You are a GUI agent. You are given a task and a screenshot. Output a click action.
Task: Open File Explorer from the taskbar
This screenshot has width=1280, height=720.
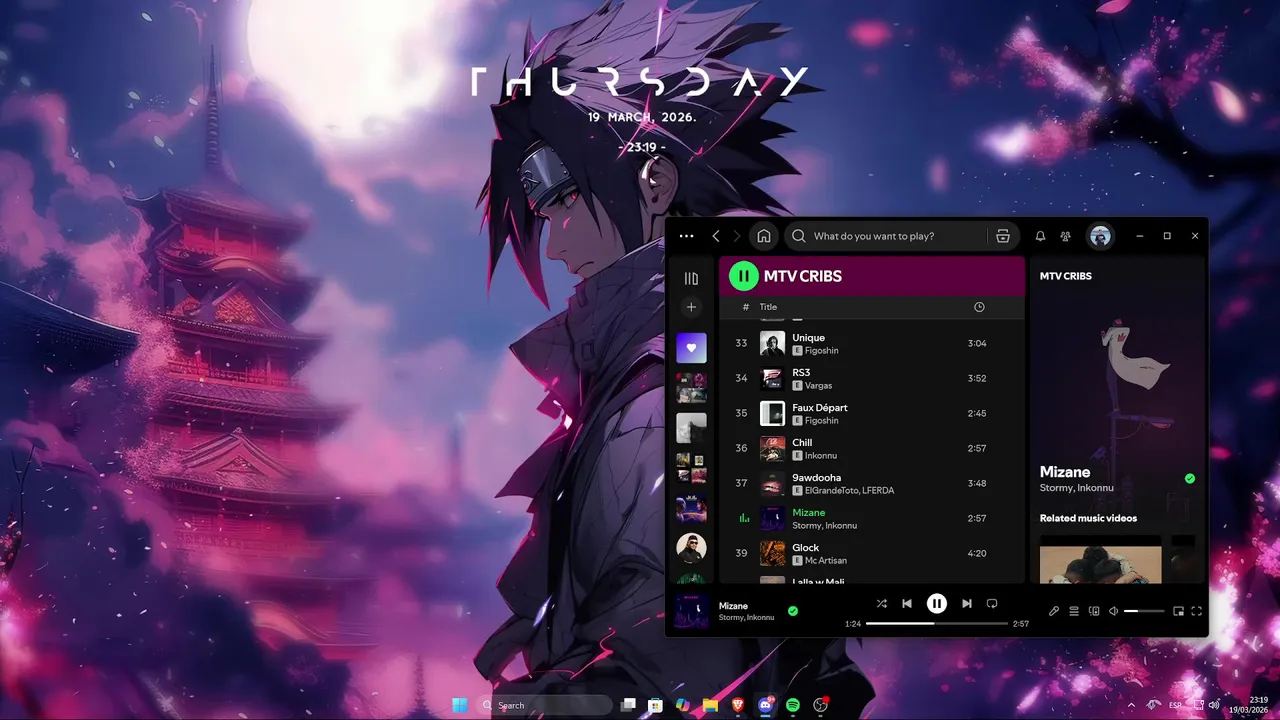pyautogui.click(x=710, y=705)
